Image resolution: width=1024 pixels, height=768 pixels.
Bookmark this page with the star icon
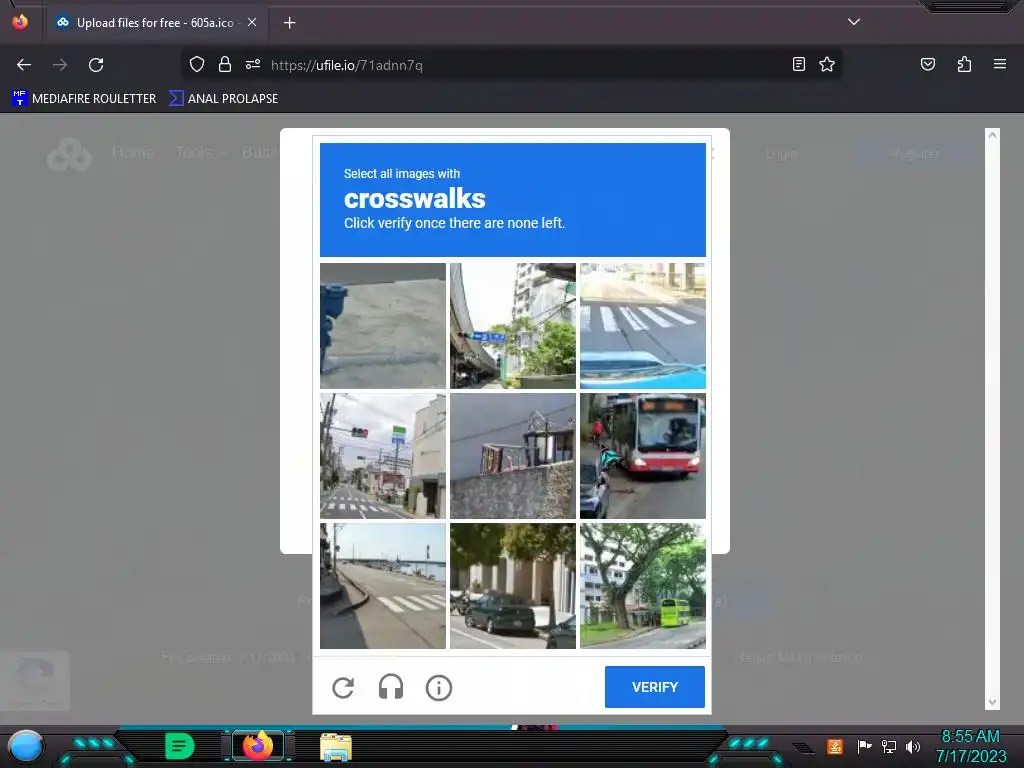click(x=827, y=64)
